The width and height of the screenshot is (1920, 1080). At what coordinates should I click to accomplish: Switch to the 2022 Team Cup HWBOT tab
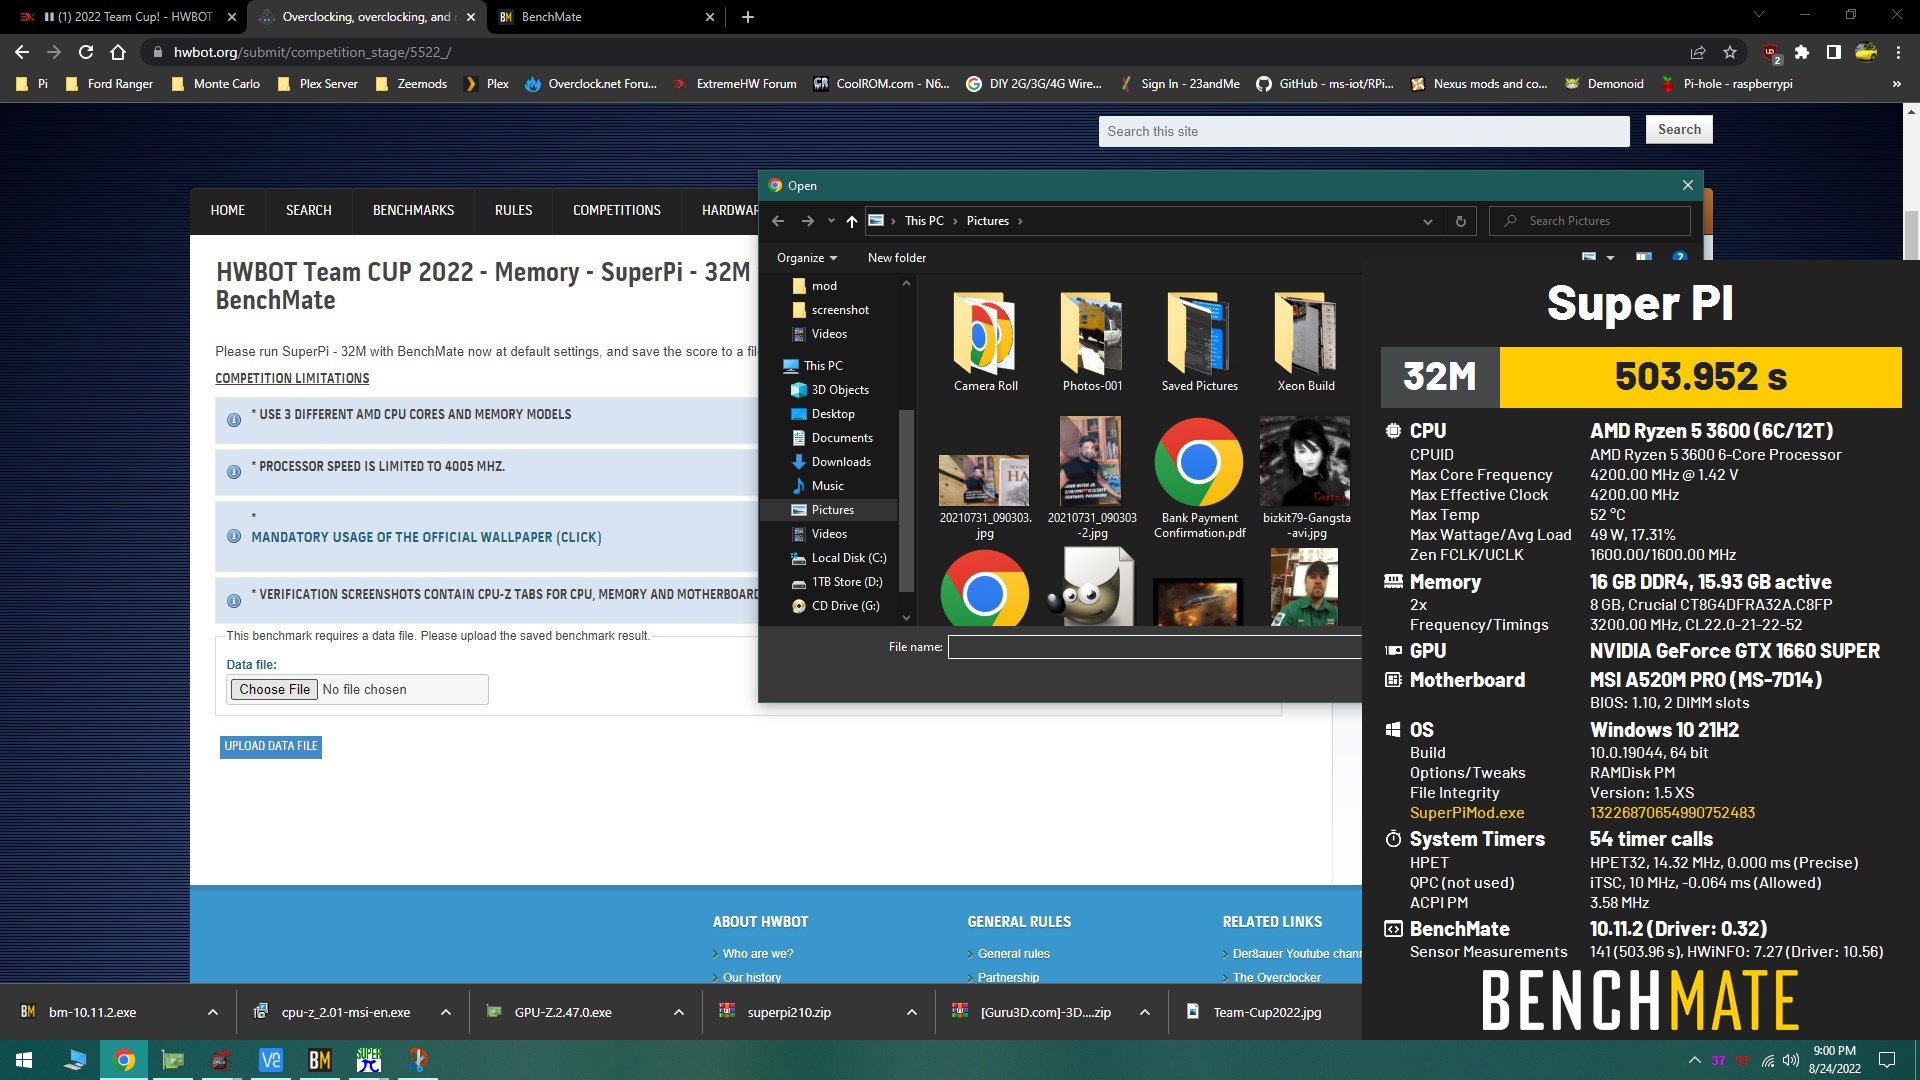tap(128, 17)
